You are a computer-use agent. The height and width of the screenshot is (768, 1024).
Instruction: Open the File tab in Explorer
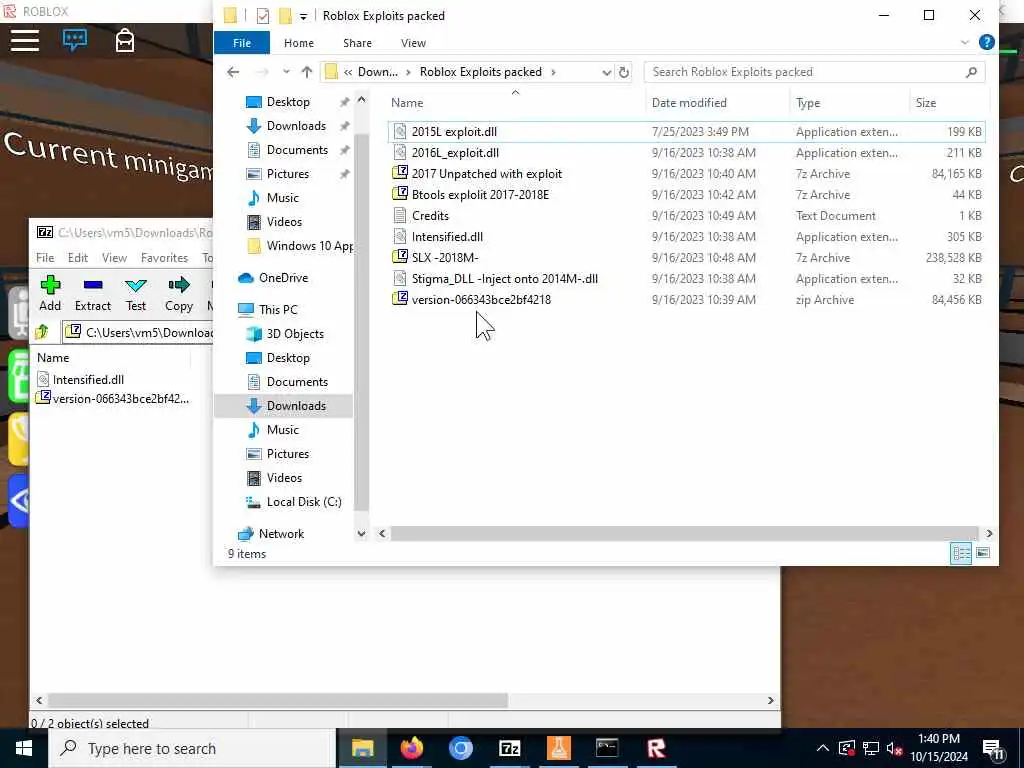click(x=242, y=42)
